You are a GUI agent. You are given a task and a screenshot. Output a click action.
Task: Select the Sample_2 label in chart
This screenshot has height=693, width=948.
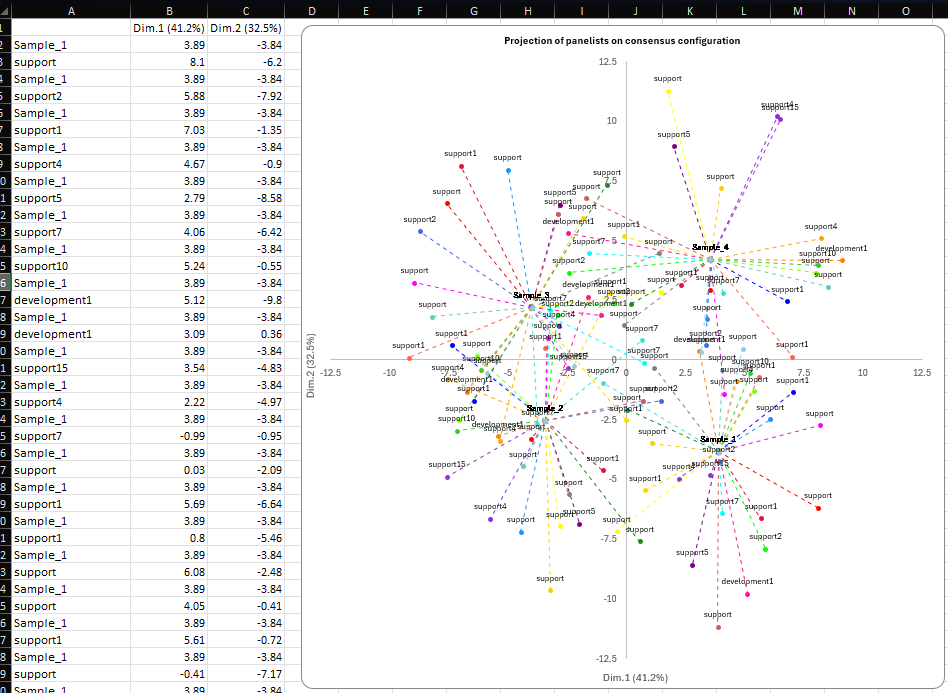pyautogui.click(x=545, y=409)
